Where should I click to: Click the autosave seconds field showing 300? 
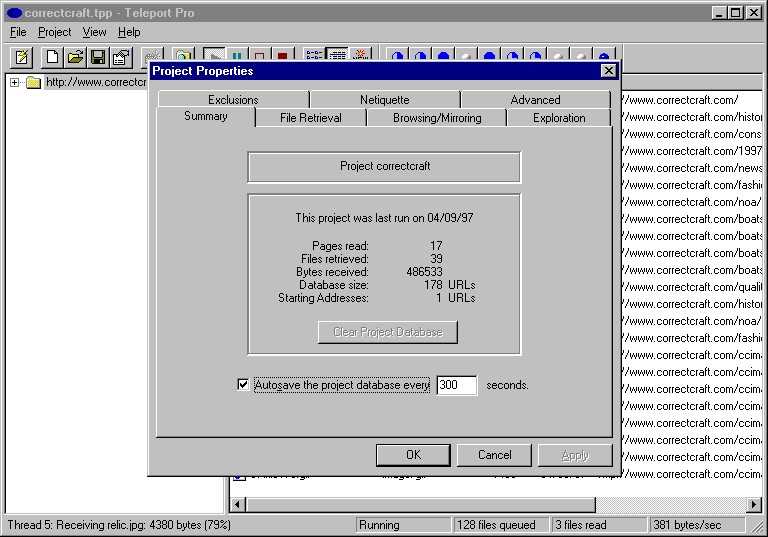click(x=456, y=385)
